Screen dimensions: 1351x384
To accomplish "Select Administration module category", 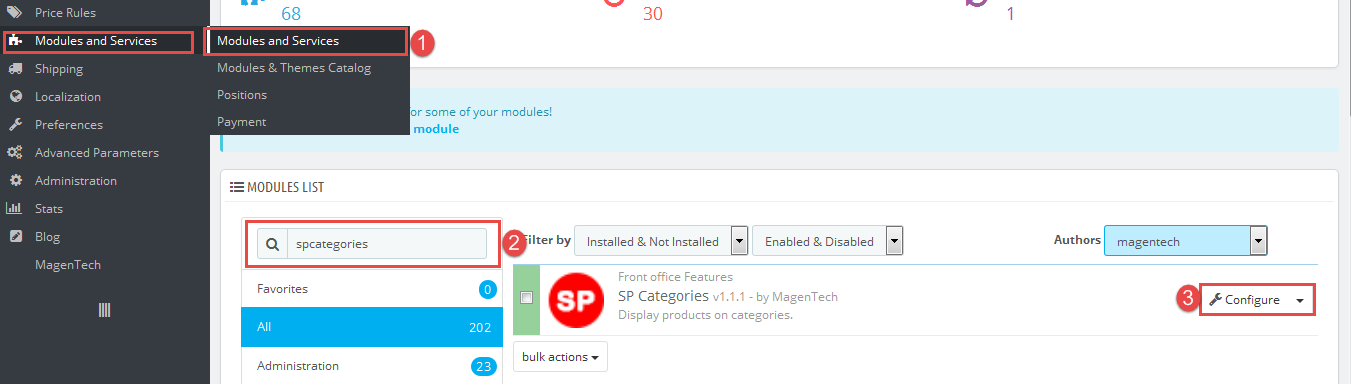I will coord(372,366).
